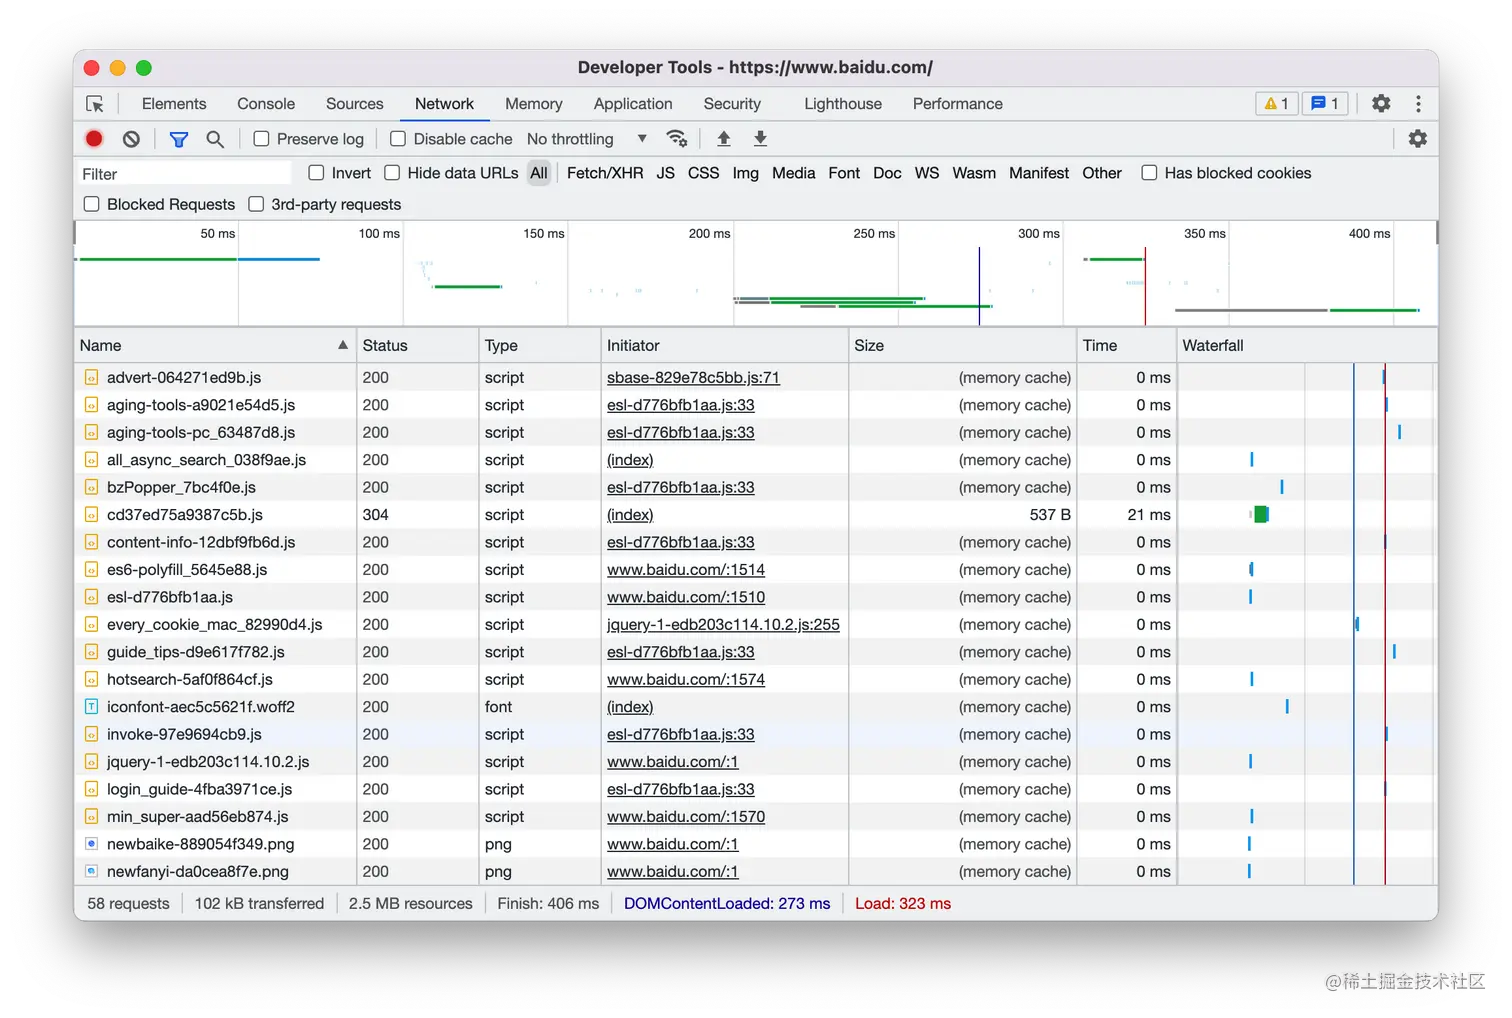Select the inspect element cursor icon

[95, 104]
